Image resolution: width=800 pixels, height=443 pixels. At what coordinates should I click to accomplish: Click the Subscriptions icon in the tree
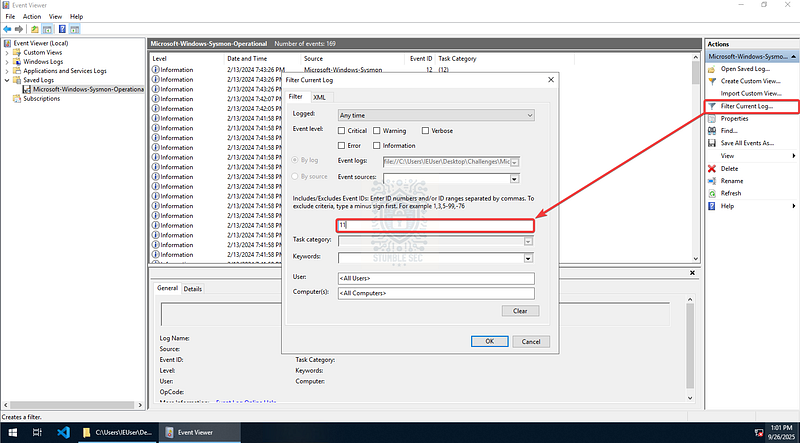tap(17, 99)
